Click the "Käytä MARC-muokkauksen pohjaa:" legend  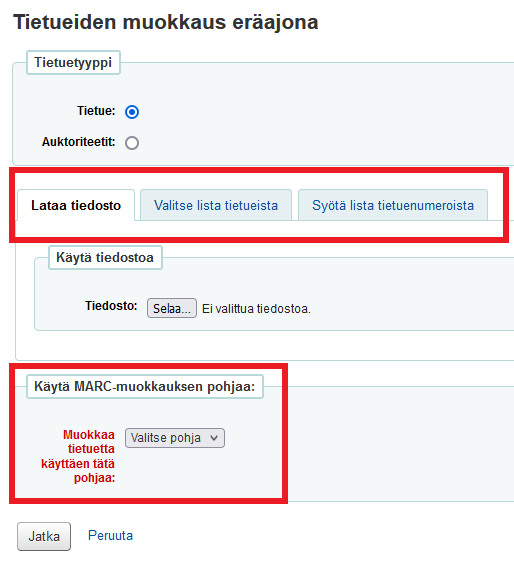pyautogui.click(x=145, y=387)
